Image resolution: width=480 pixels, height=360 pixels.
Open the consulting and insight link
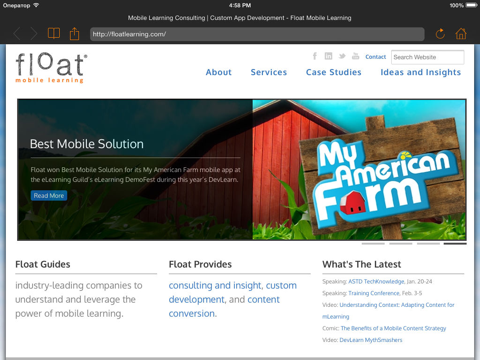pos(215,286)
